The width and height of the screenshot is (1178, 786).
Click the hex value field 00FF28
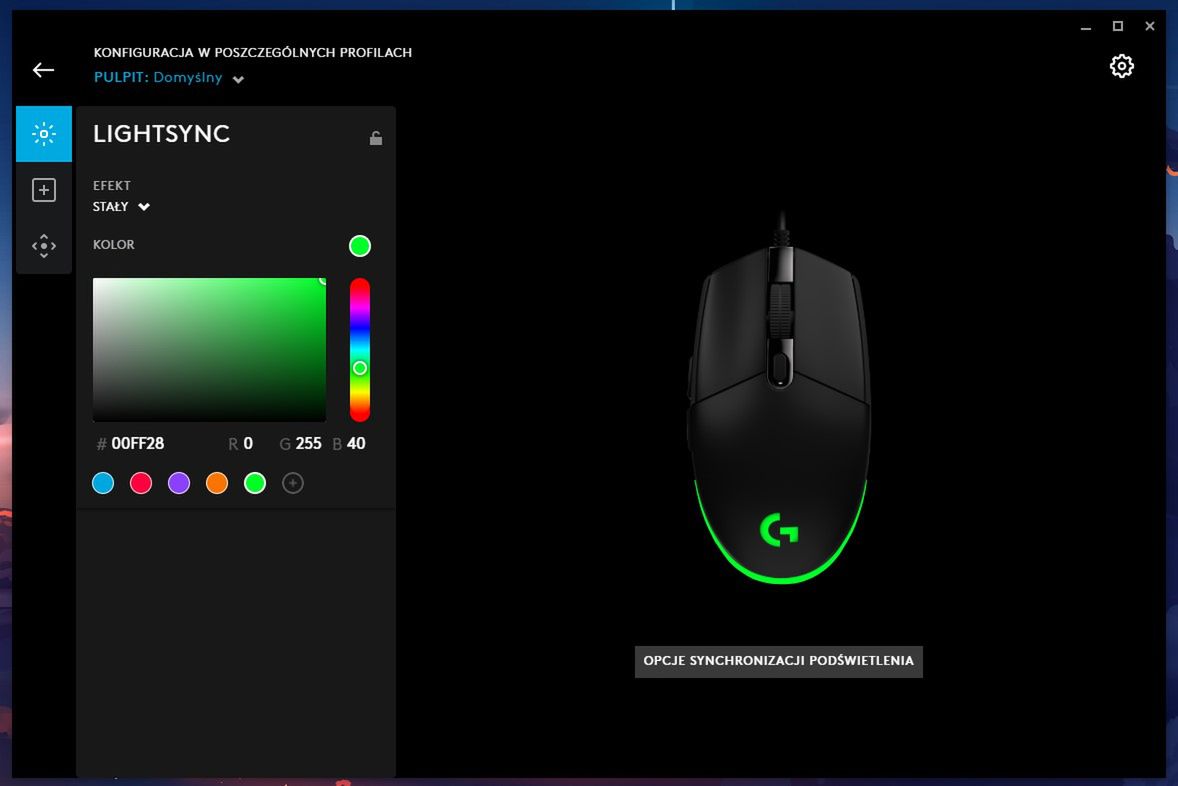(137, 443)
